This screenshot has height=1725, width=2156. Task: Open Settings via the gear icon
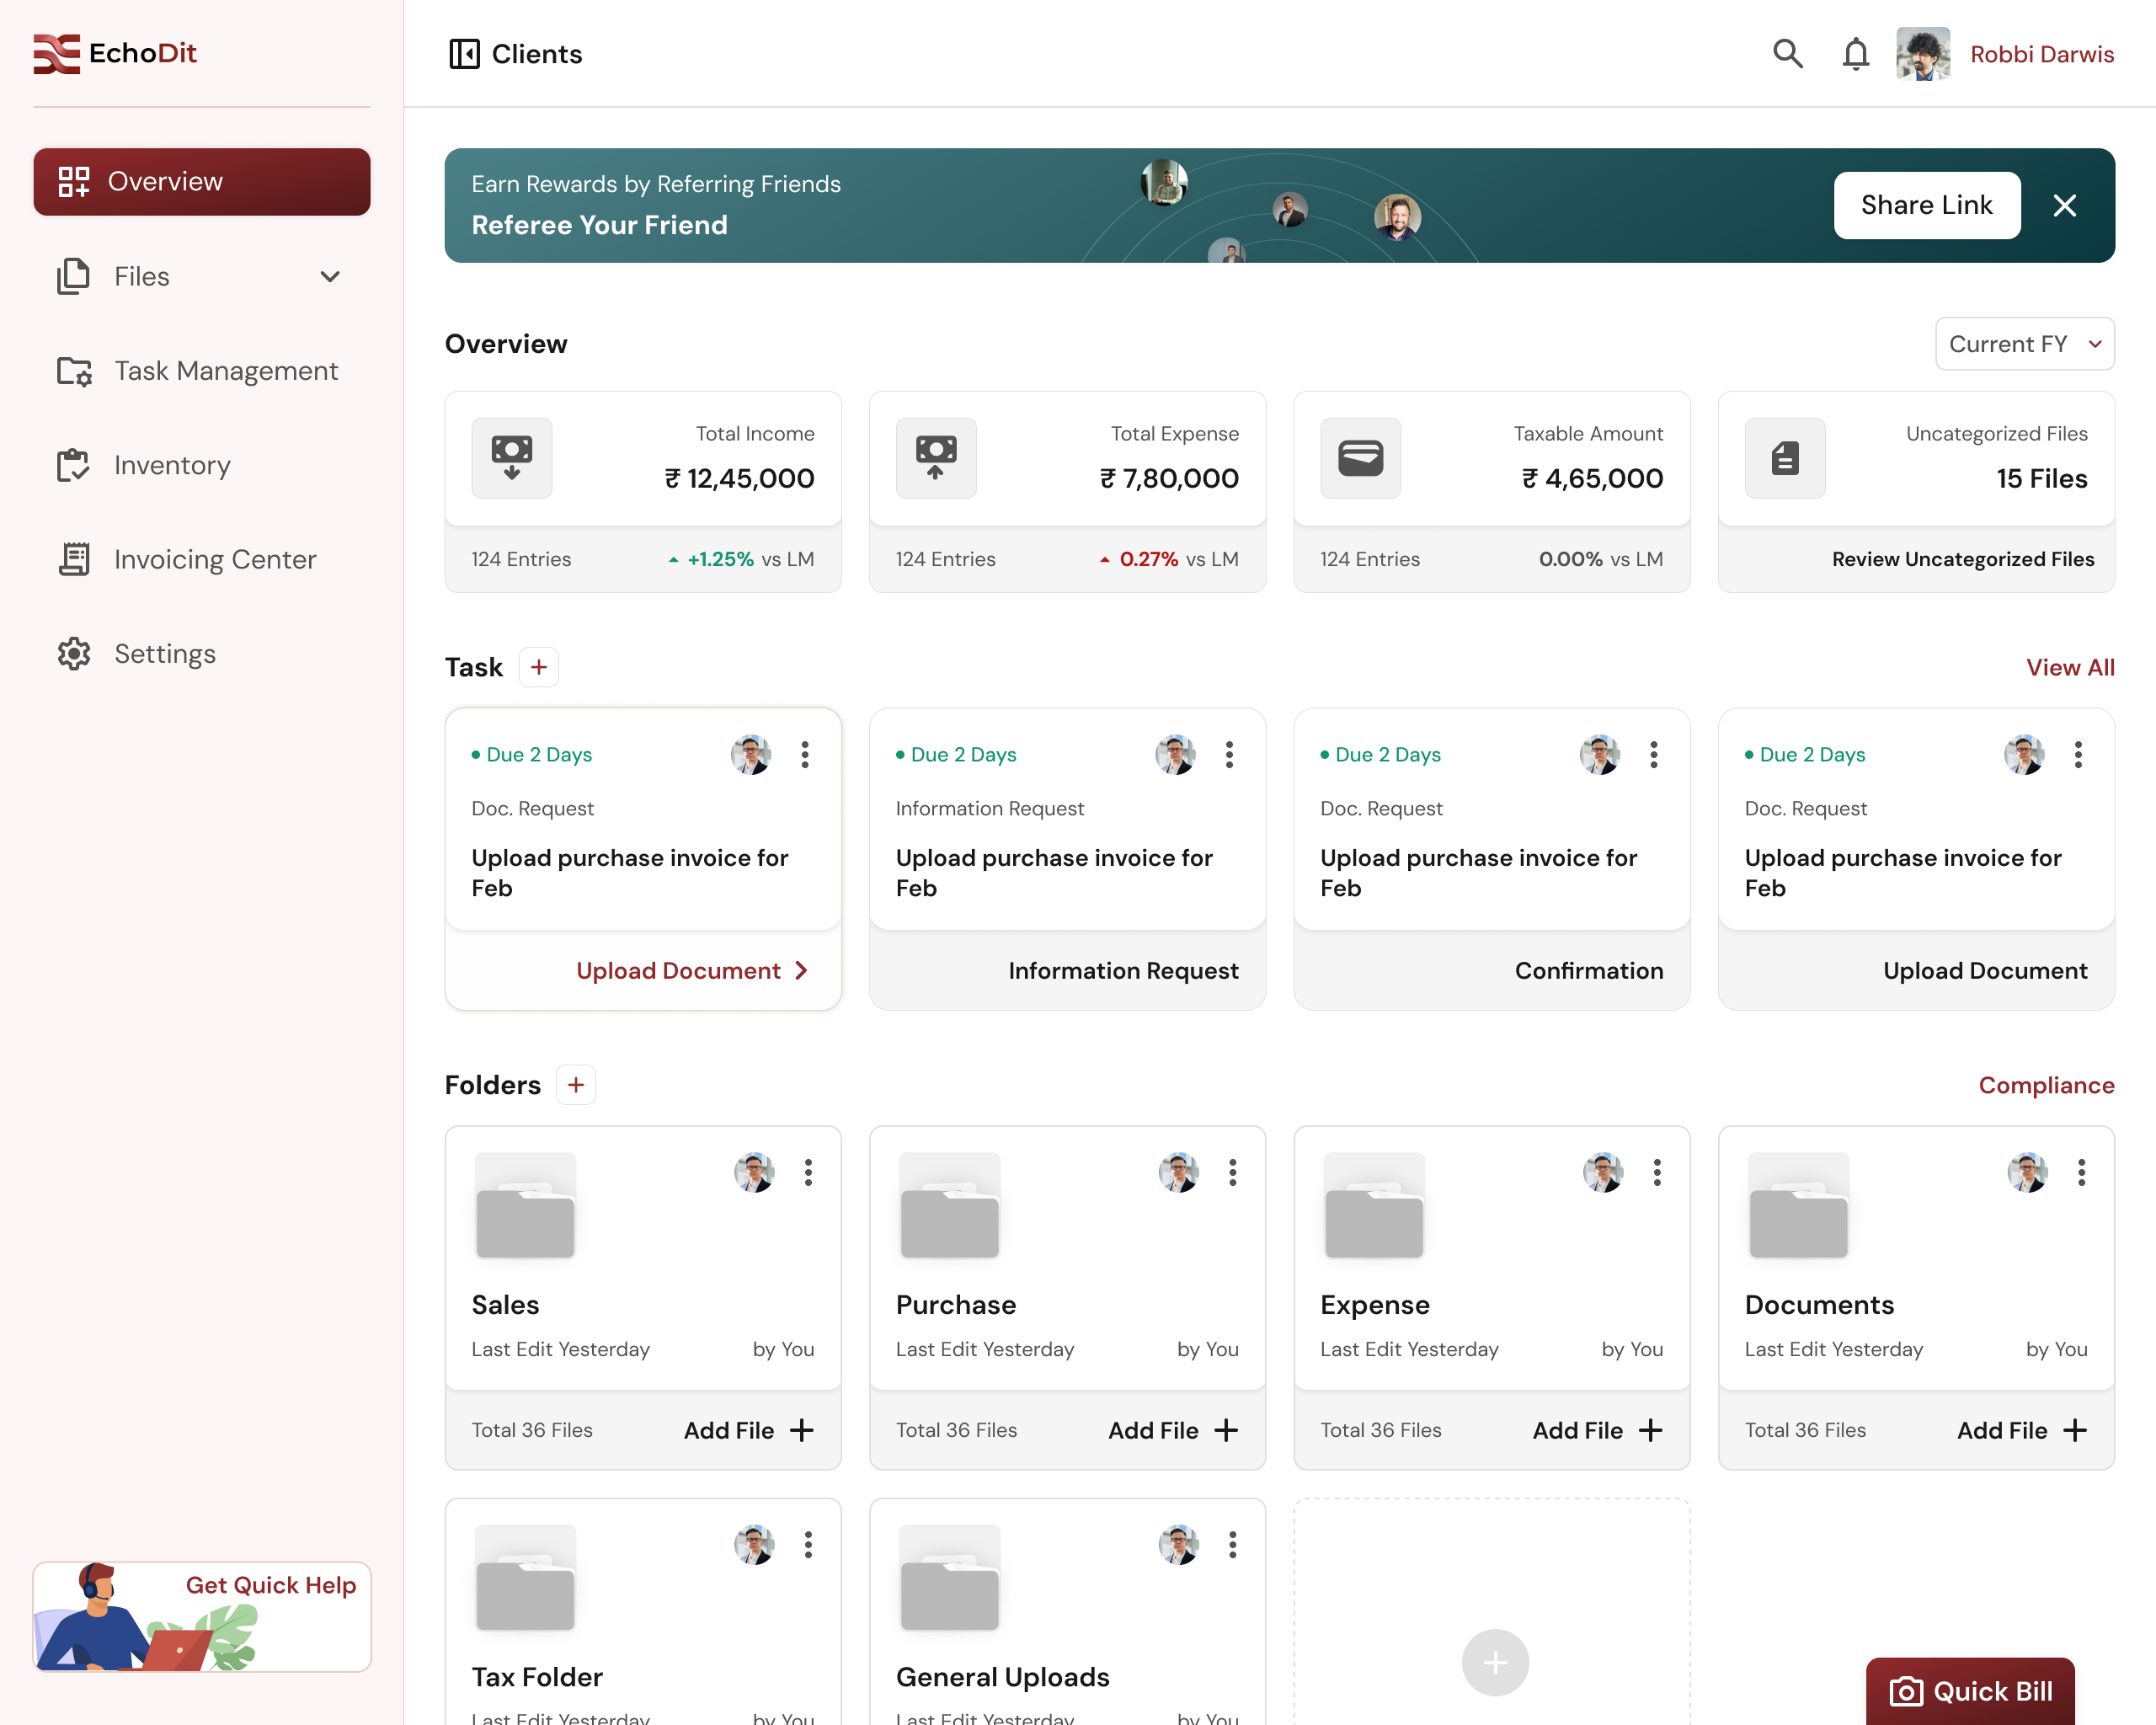(73, 653)
